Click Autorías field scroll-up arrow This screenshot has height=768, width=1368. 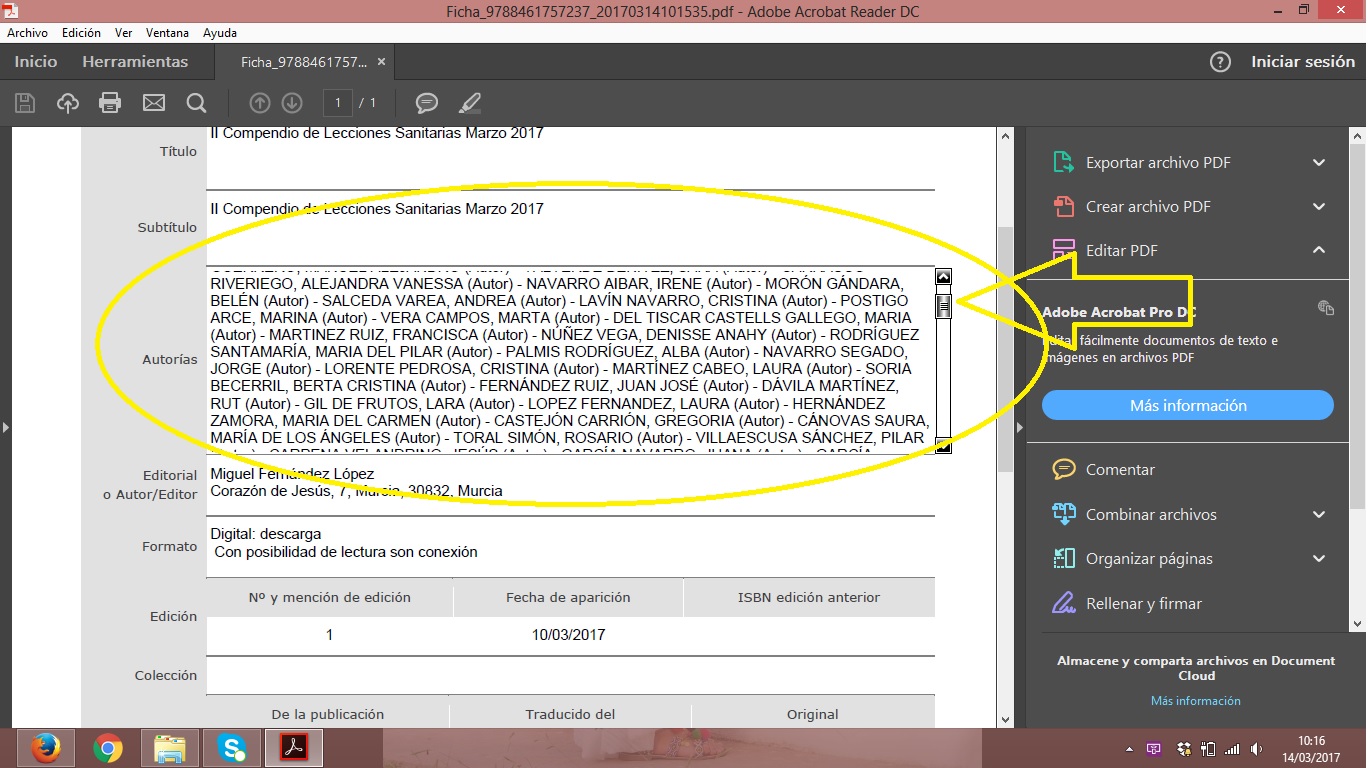943,277
